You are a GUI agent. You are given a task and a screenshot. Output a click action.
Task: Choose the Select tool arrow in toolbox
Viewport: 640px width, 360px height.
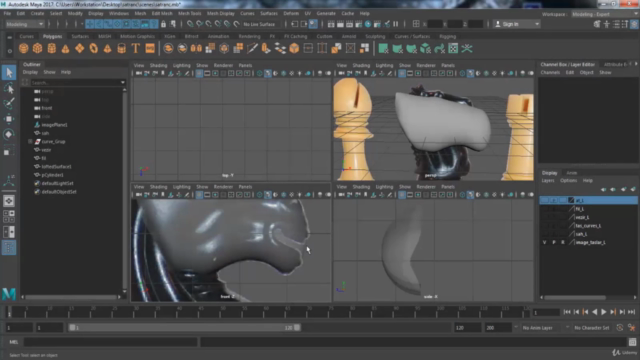point(9,73)
